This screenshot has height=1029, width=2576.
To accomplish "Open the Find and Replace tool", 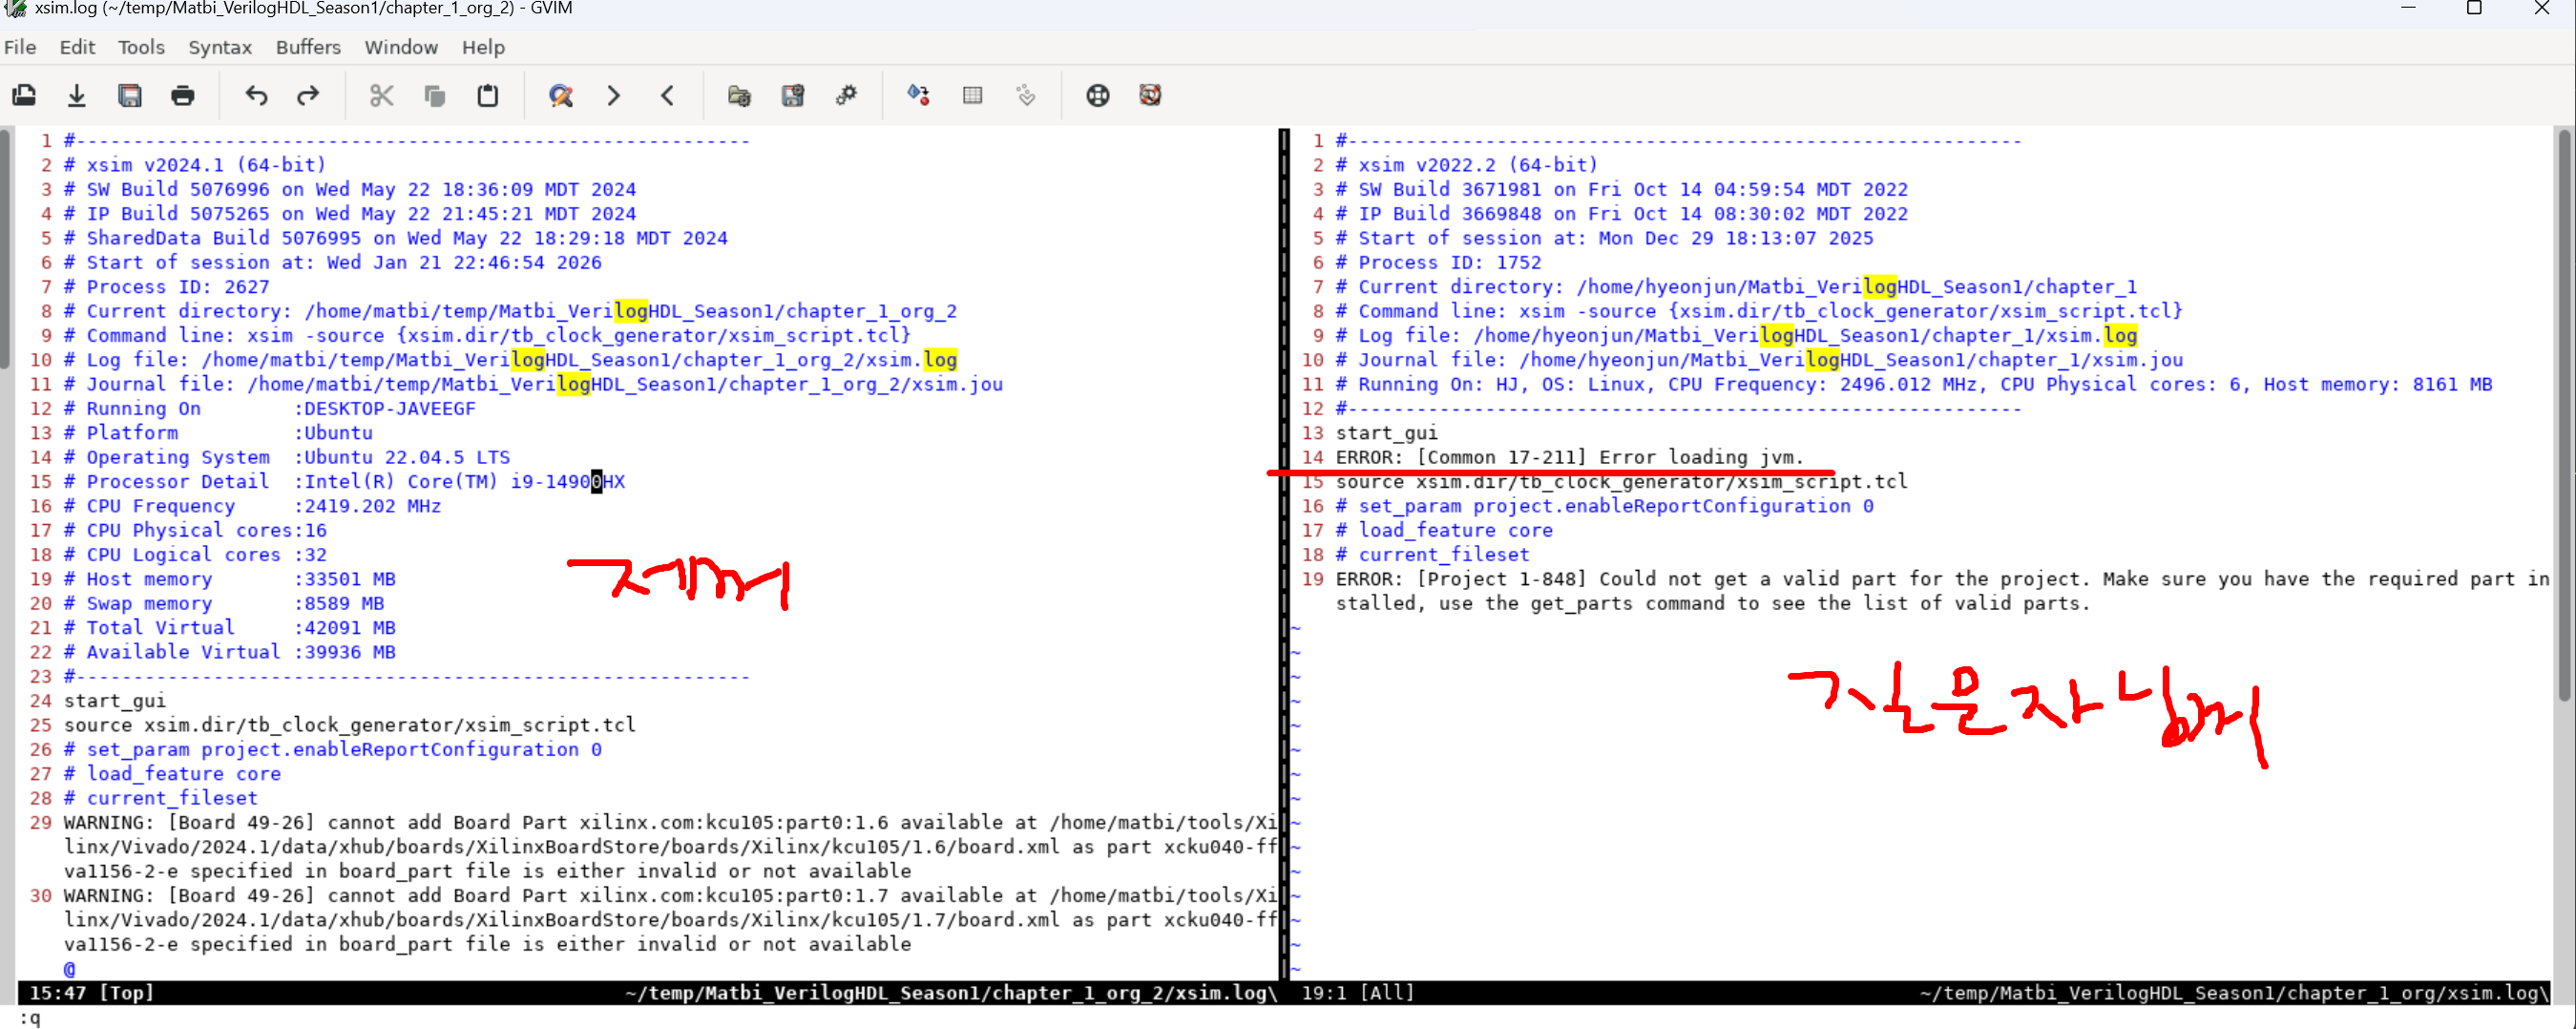I will click(x=561, y=95).
